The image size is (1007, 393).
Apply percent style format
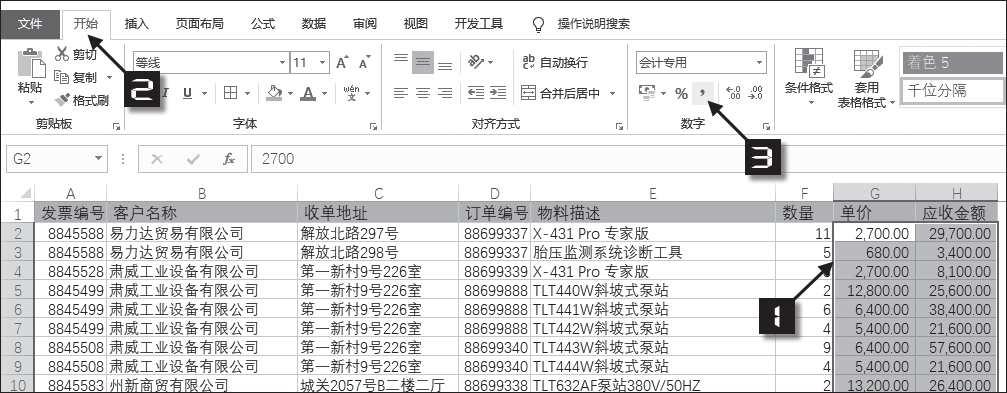pyautogui.click(x=681, y=94)
